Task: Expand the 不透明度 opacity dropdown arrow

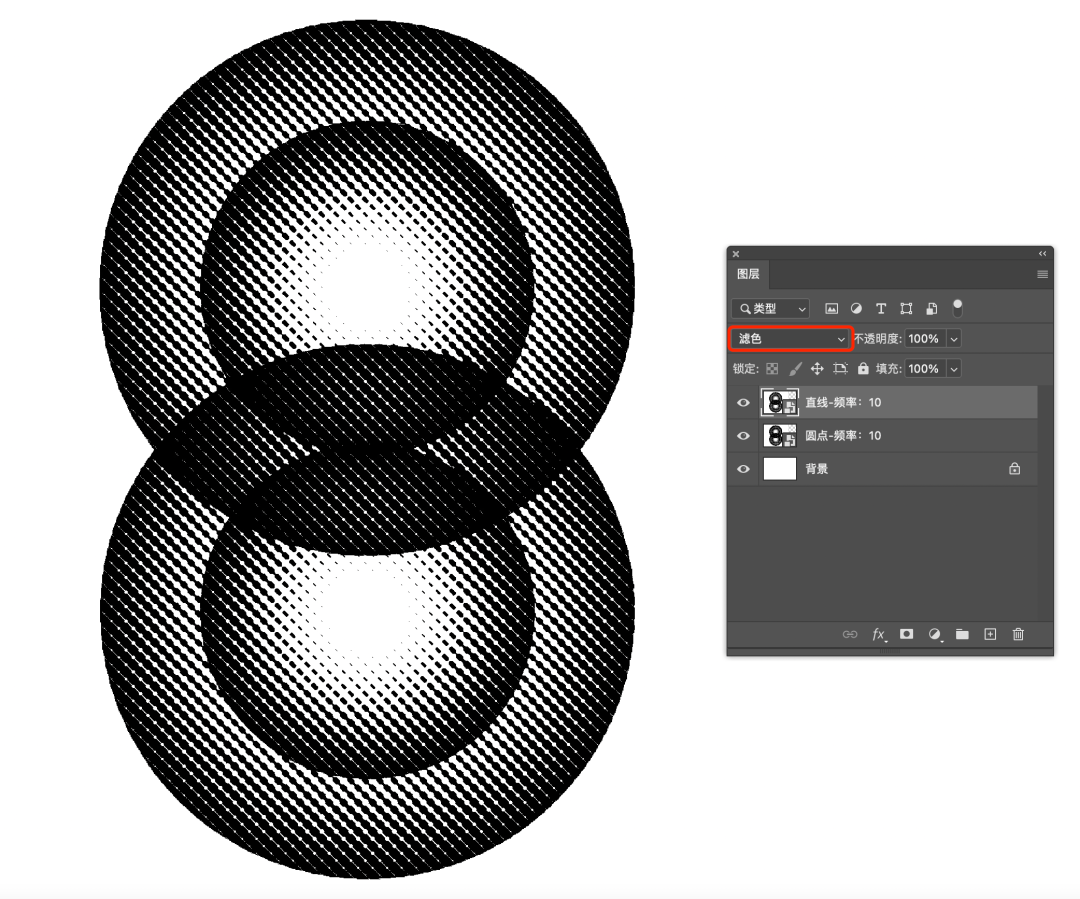Action: click(x=953, y=339)
